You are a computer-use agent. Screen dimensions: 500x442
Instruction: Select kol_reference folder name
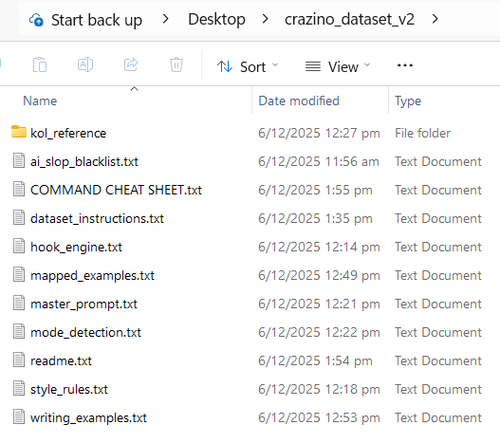coord(68,133)
